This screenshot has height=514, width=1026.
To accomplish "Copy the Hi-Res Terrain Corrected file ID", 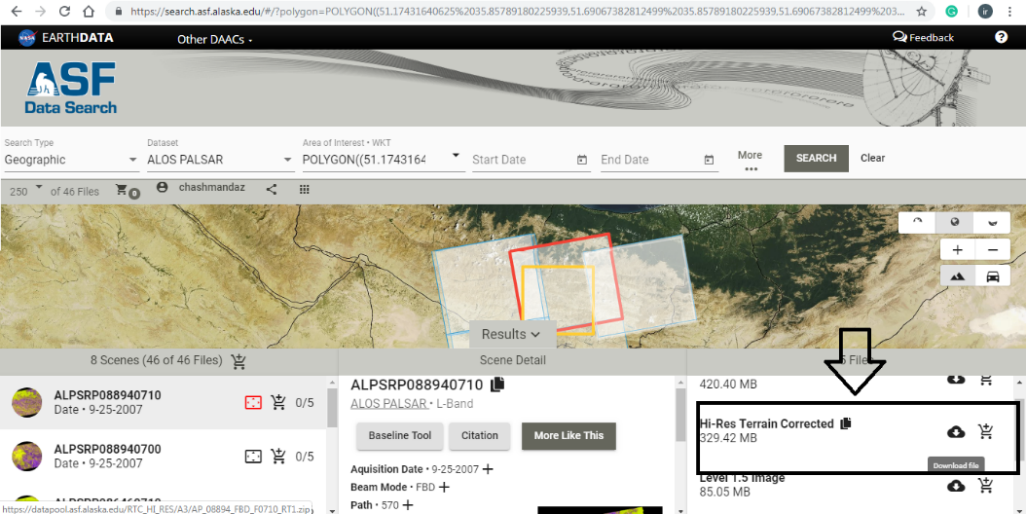I will pyautogui.click(x=846, y=424).
